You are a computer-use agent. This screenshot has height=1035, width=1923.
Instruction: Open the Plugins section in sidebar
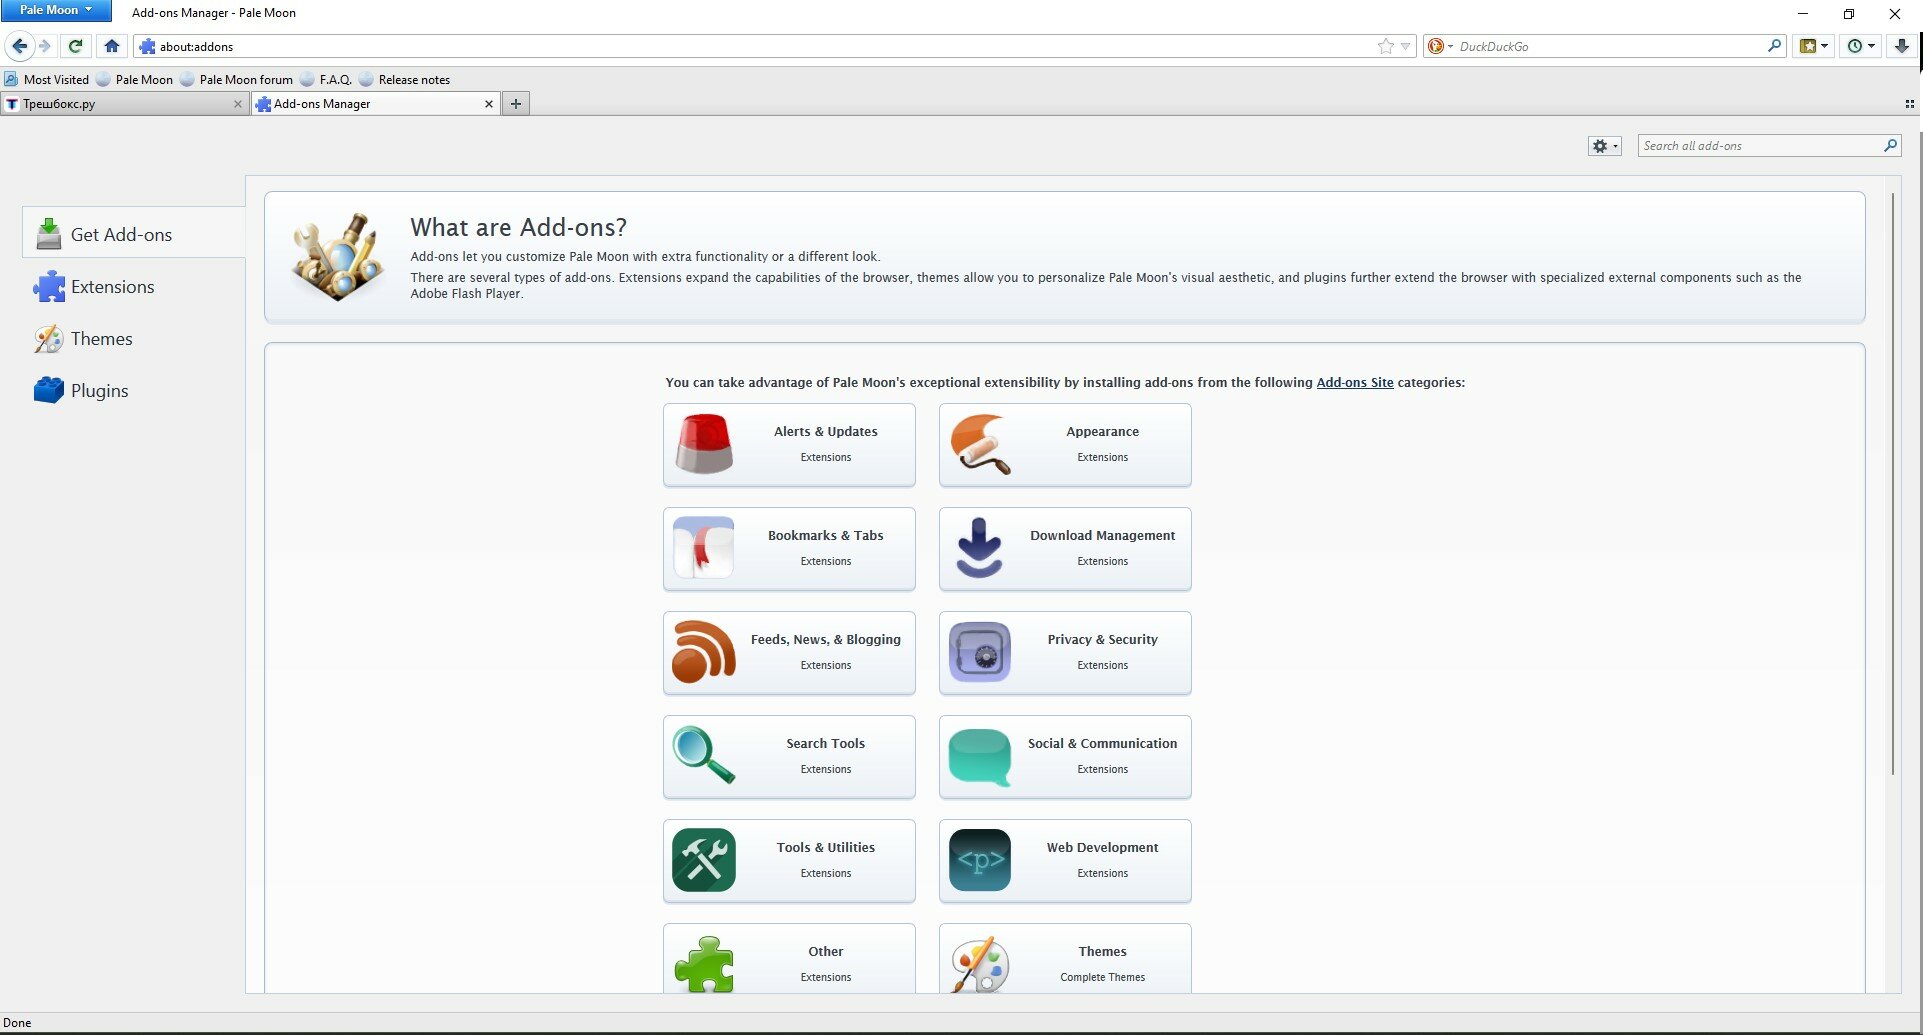(99, 391)
